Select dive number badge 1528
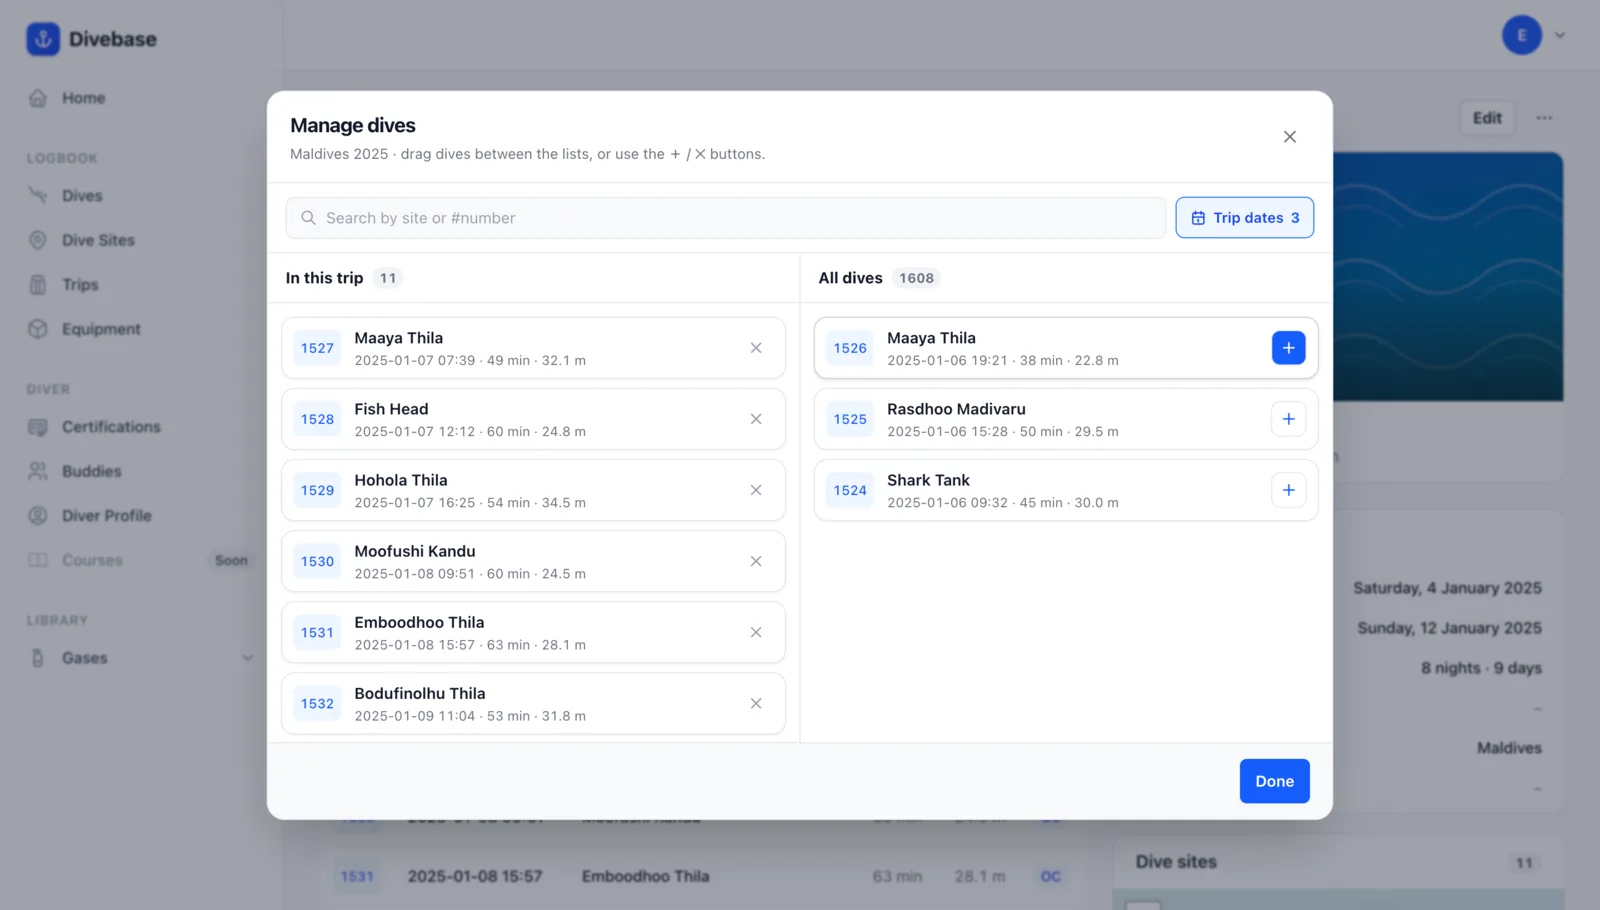Image resolution: width=1600 pixels, height=910 pixels. coord(317,419)
